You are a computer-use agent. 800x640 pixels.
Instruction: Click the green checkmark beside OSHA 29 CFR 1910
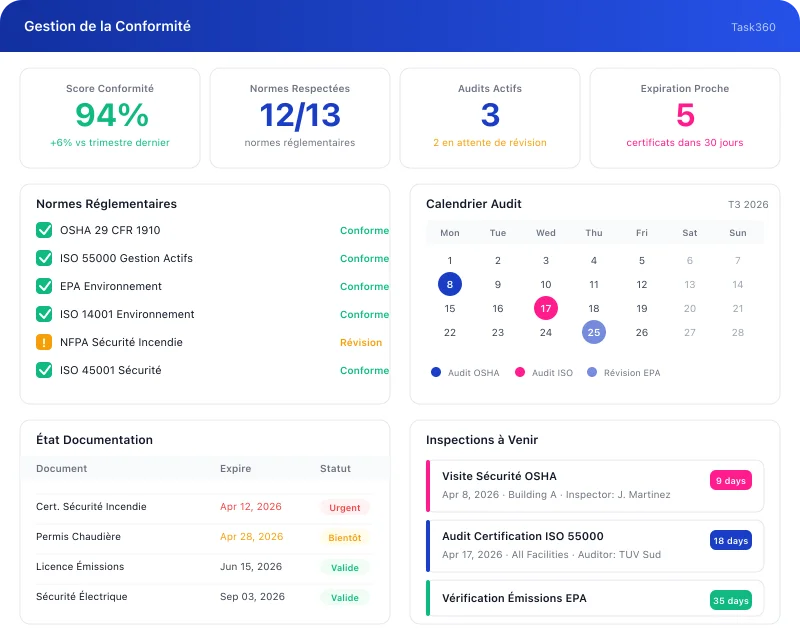tap(42, 230)
